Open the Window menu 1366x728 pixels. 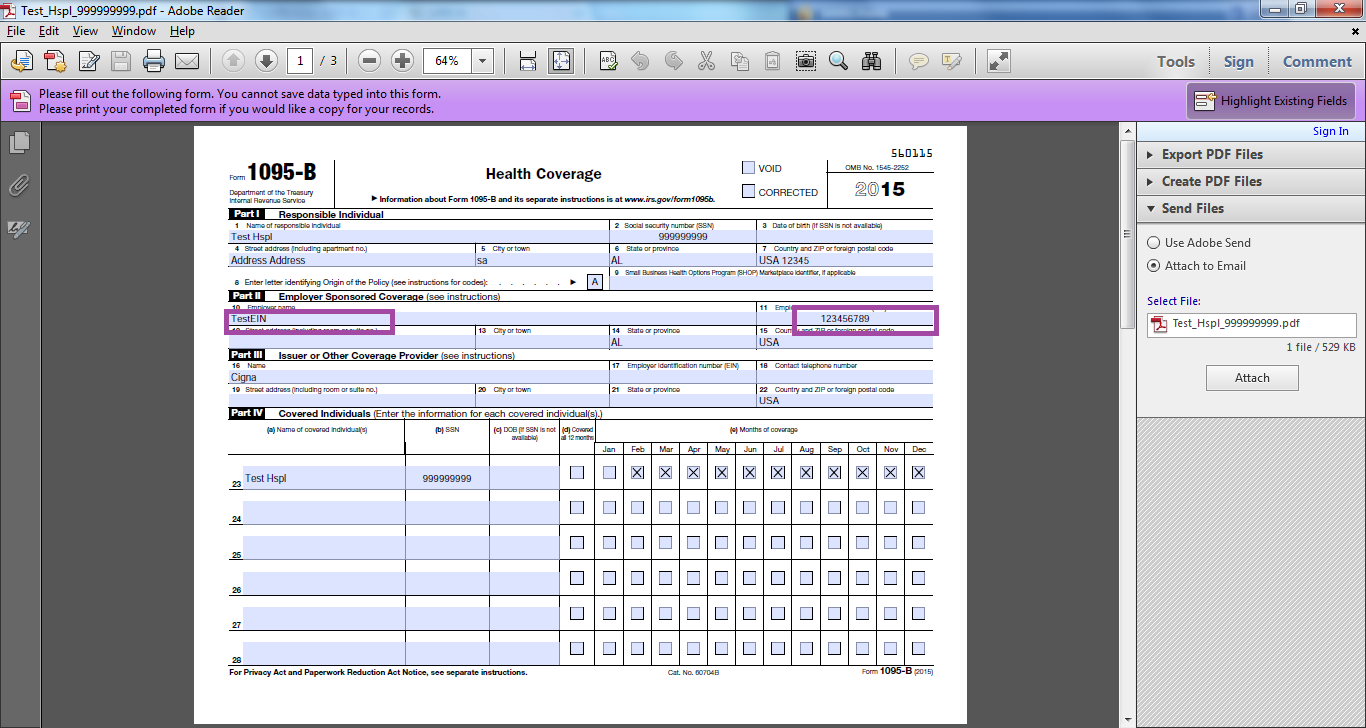(133, 31)
